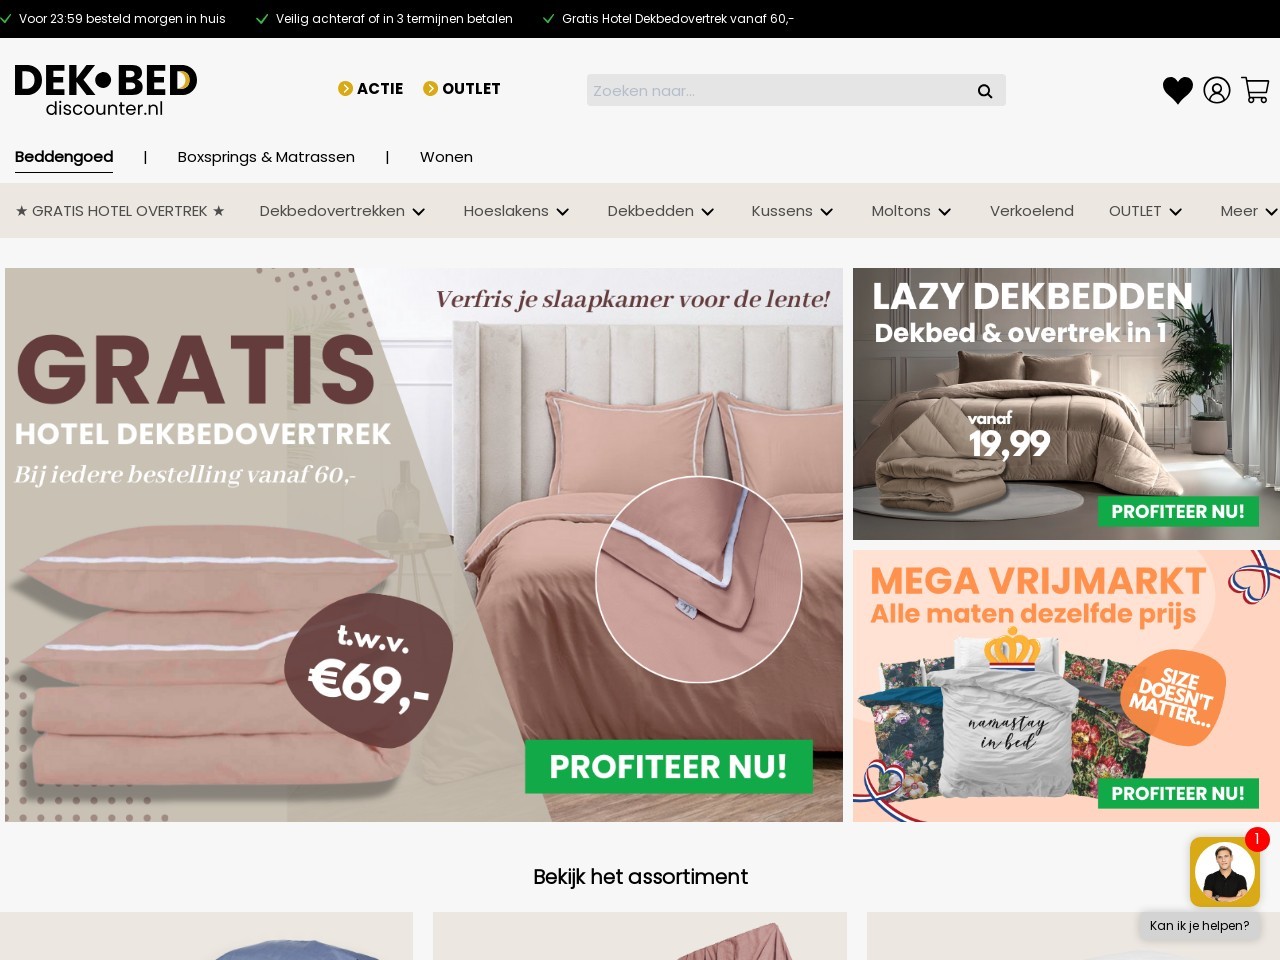The height and width of the screenshot is (960, 1280).
Task: Open the shopping cart icon
Action: click(x=1255, y=90)
